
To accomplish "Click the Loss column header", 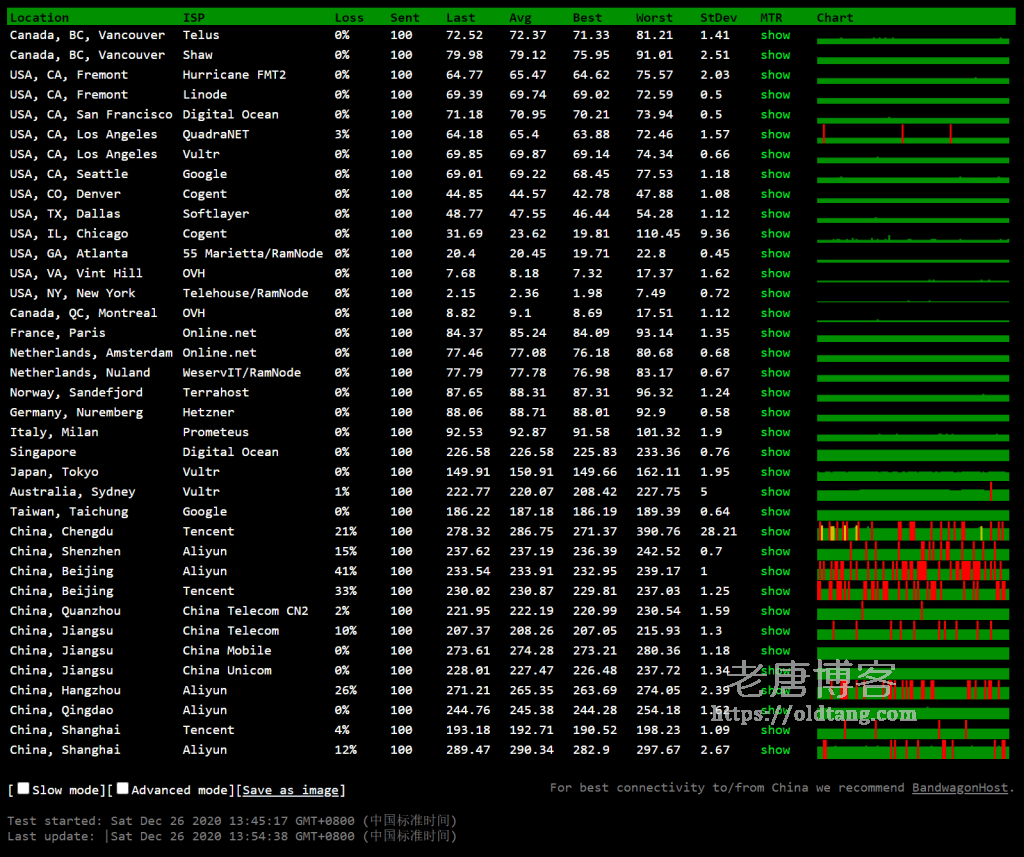I will pos(349,17).
